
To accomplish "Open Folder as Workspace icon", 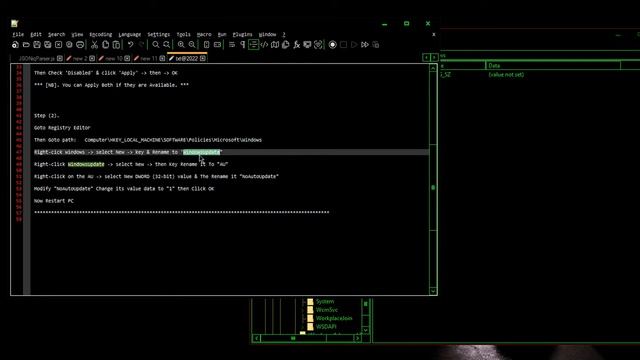I will click(307, 44).
